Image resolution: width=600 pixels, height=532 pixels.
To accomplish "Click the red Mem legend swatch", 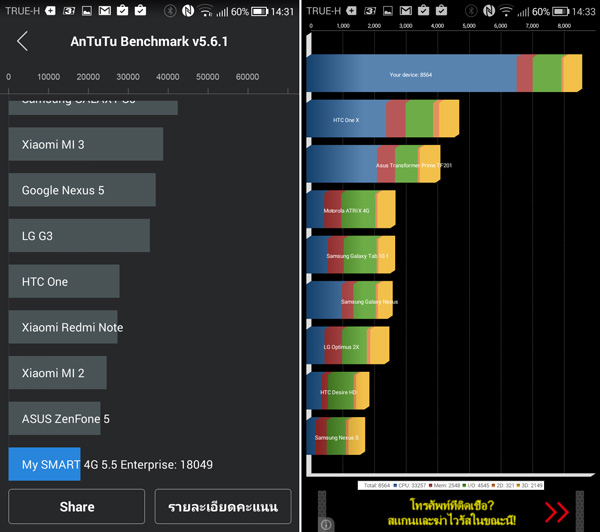I will [430, 485].
